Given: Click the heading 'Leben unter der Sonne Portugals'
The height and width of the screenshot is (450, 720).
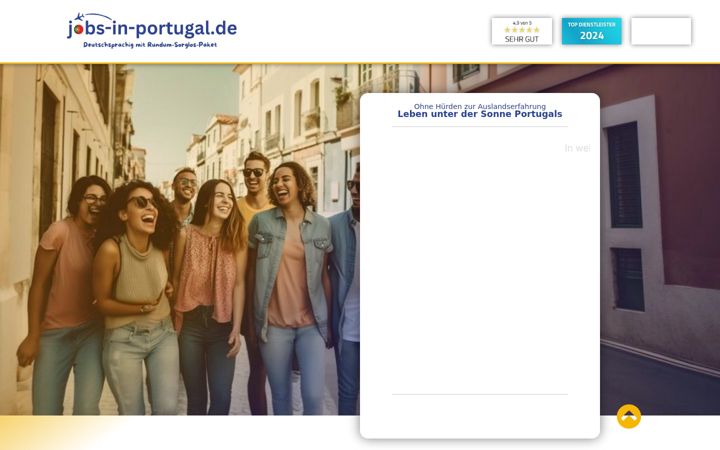Looking at the screenshot, I should [479, 114].
